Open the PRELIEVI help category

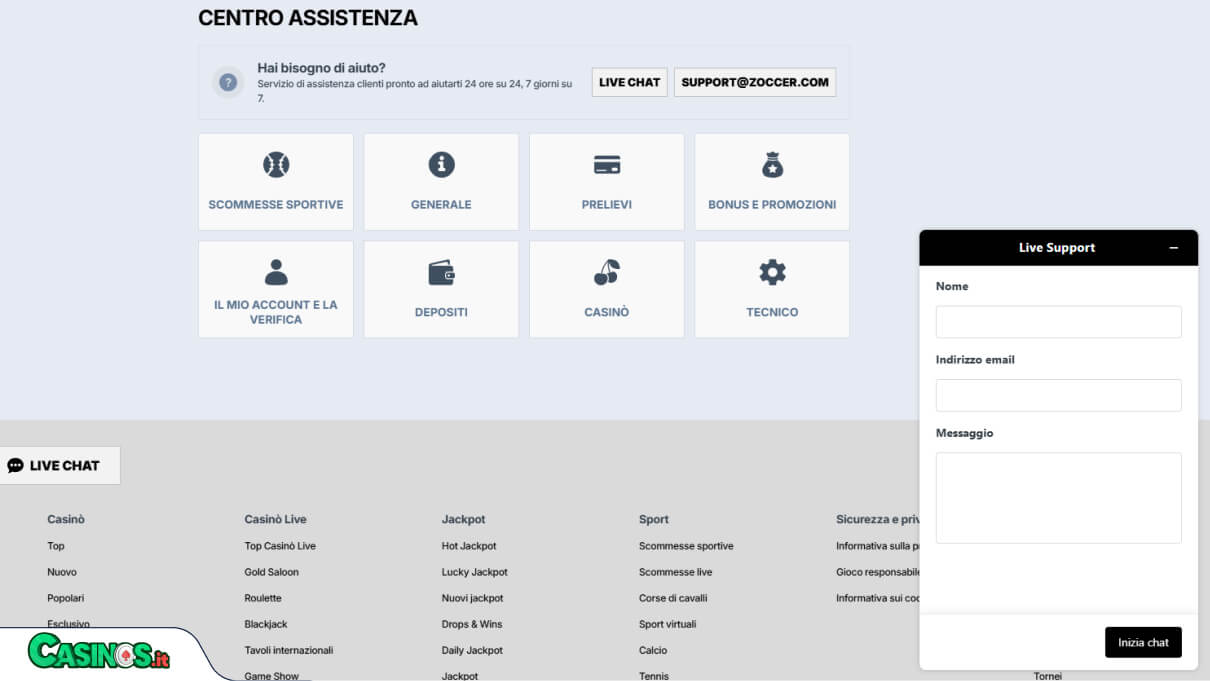coord(607,181)
